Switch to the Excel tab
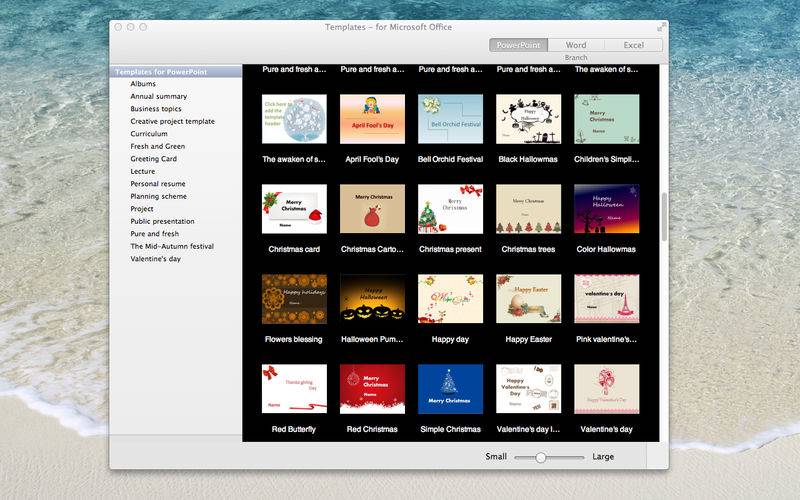This screenshot has height=500, width=800. click(x=634, y=45)
